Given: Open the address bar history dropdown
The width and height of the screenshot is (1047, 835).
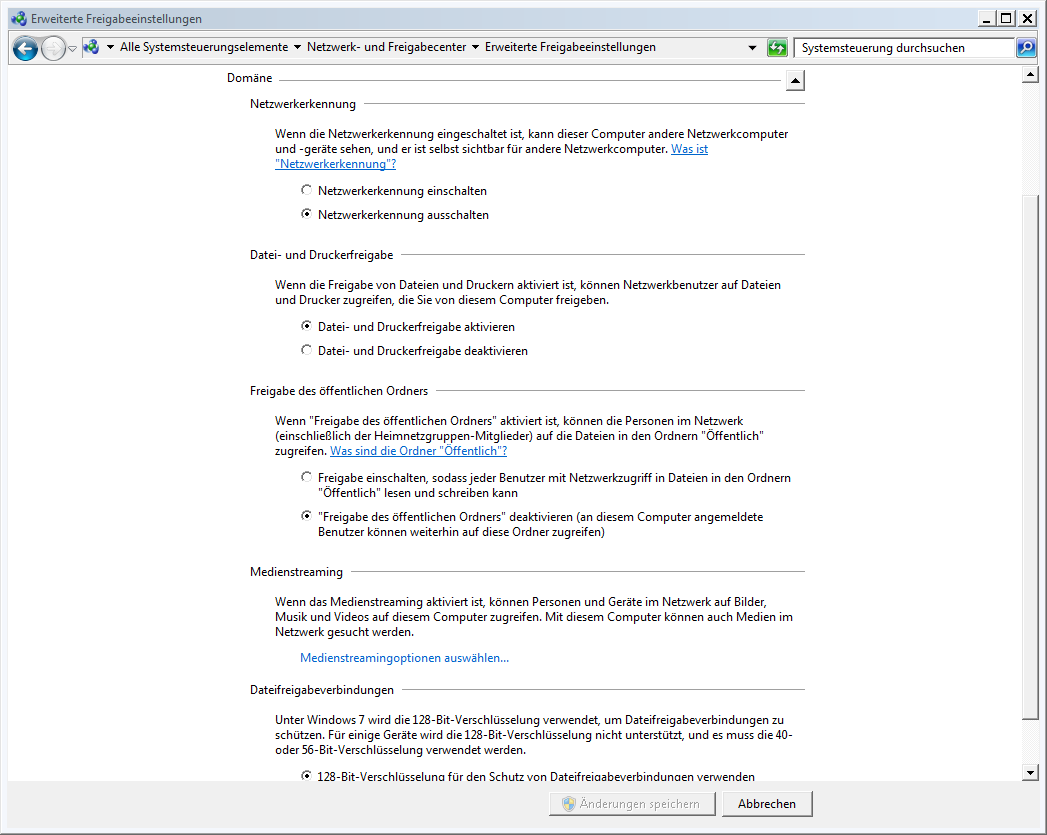Looking at the screenshot, I should (x=752, y=48).
